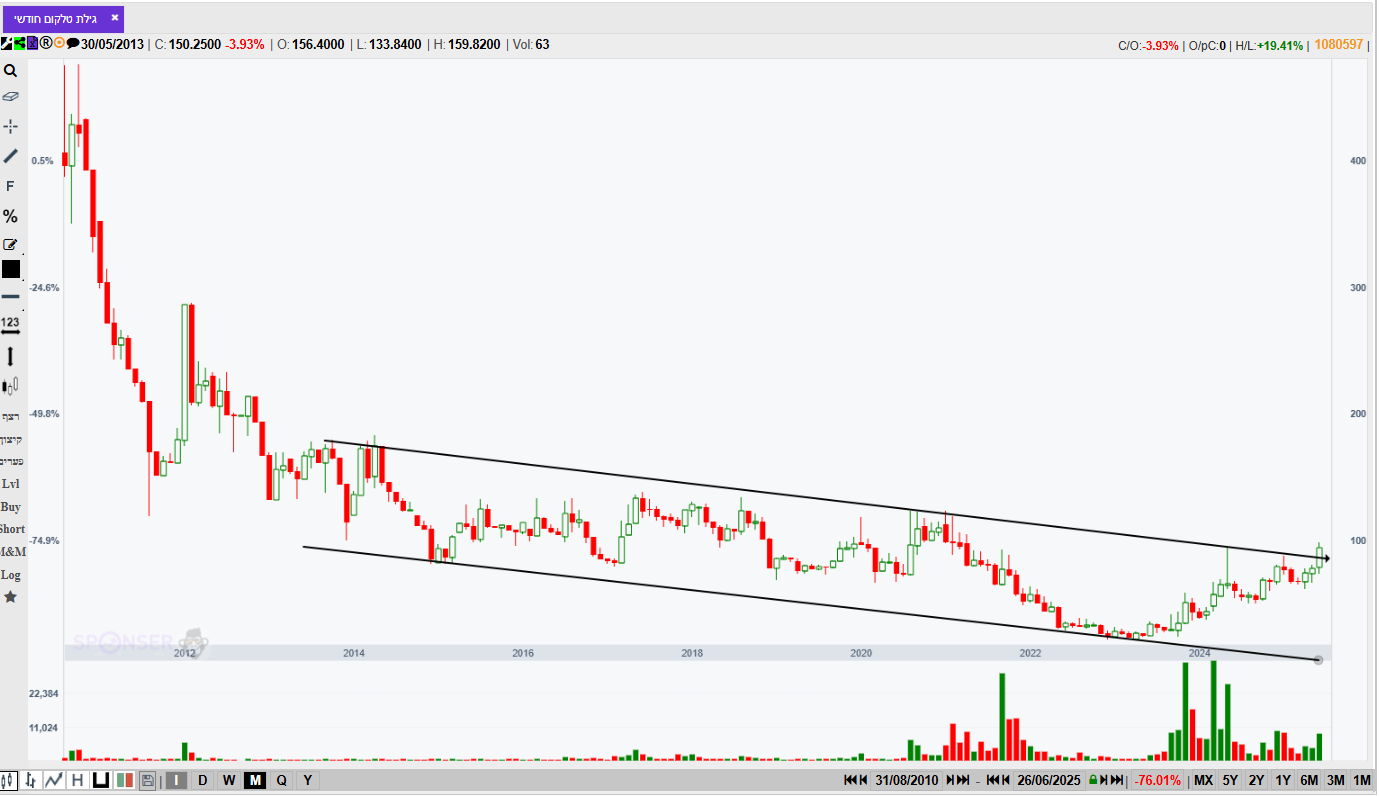Switch to the גילת טלקום חודשי tab
The height and width of the screenshot is (796, 1379).
[55, 18]
